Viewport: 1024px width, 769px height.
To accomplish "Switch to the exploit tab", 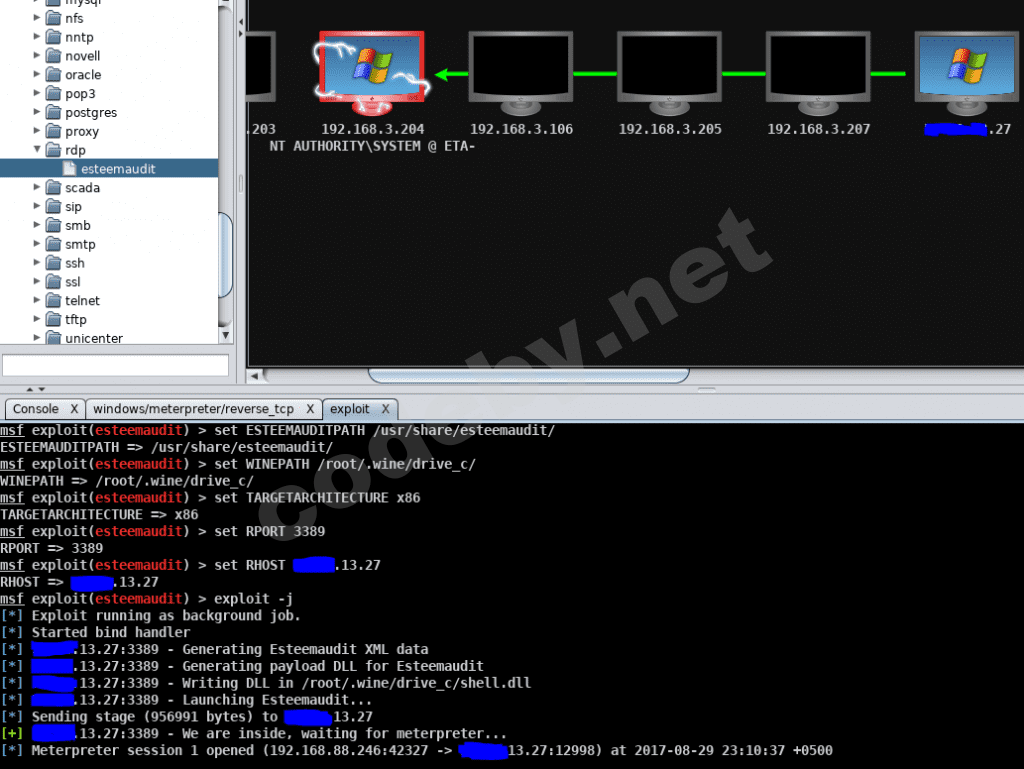I will pos(349,409).
